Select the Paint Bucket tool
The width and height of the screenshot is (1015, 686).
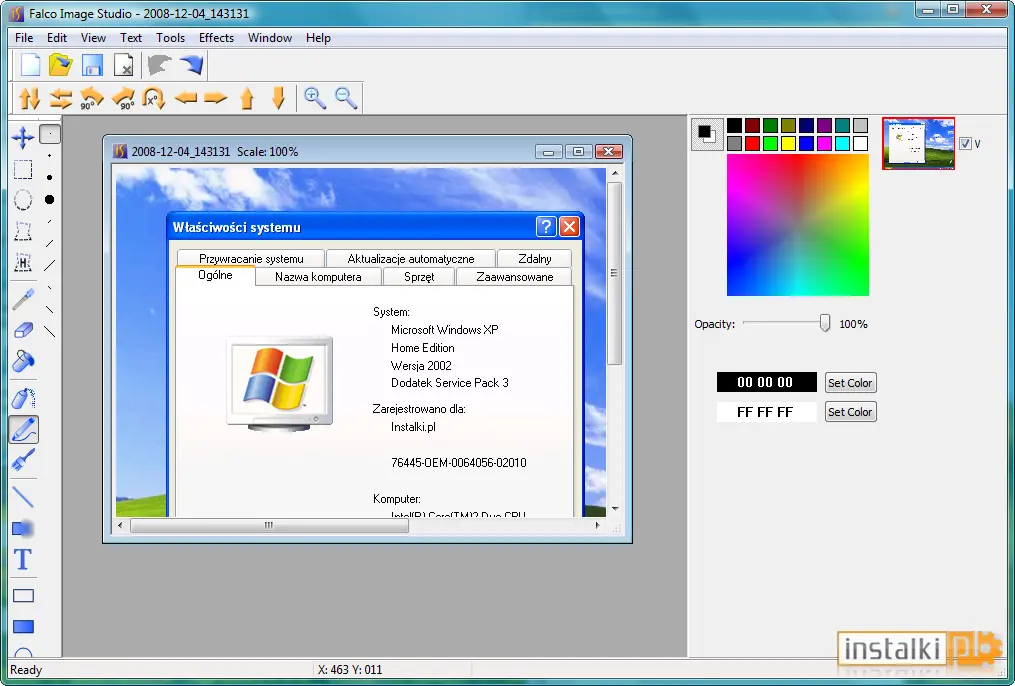(23, 361)
